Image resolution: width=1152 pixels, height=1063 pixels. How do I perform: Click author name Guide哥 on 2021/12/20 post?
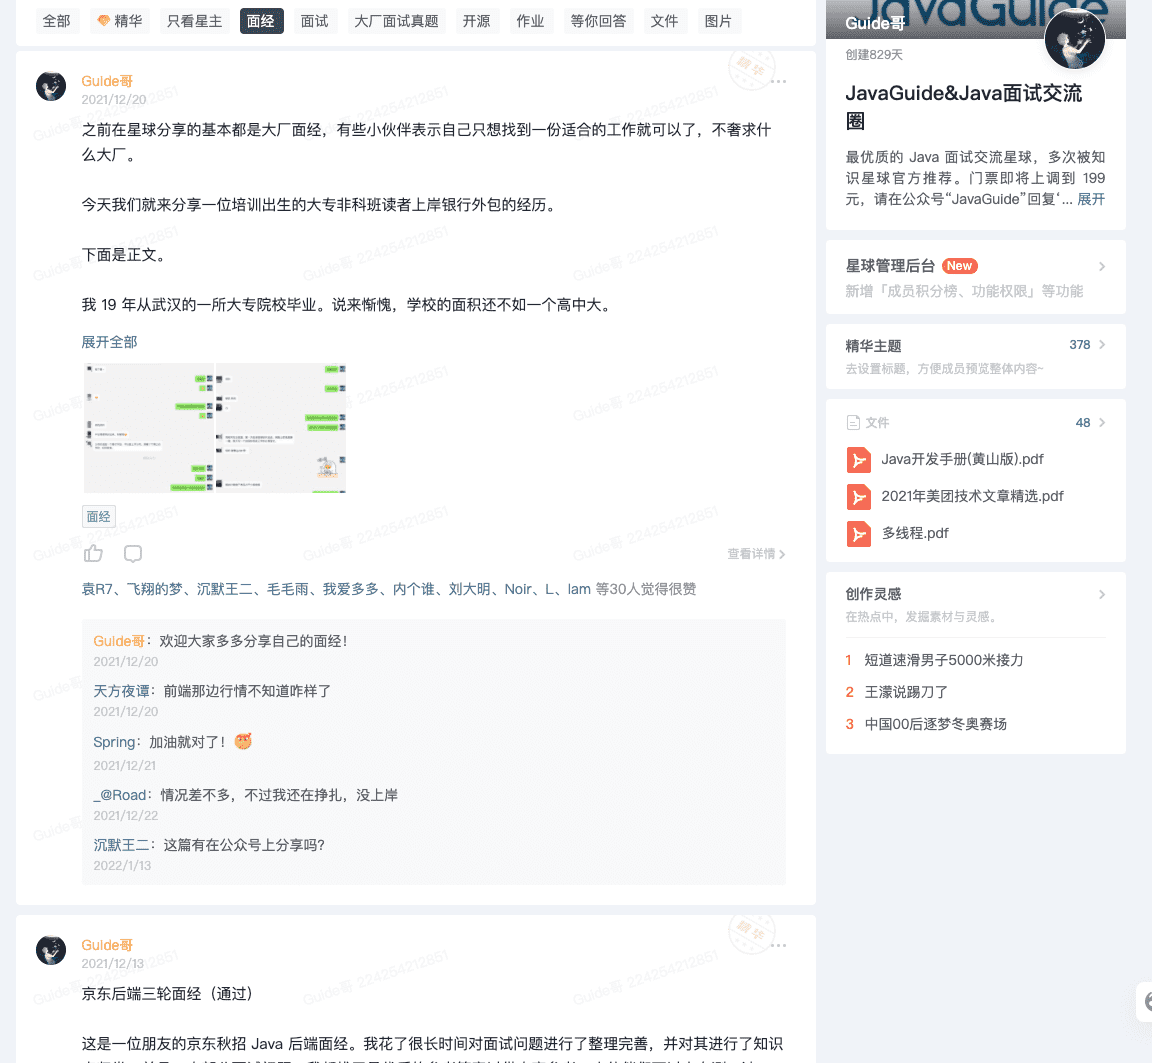(107, 82)
